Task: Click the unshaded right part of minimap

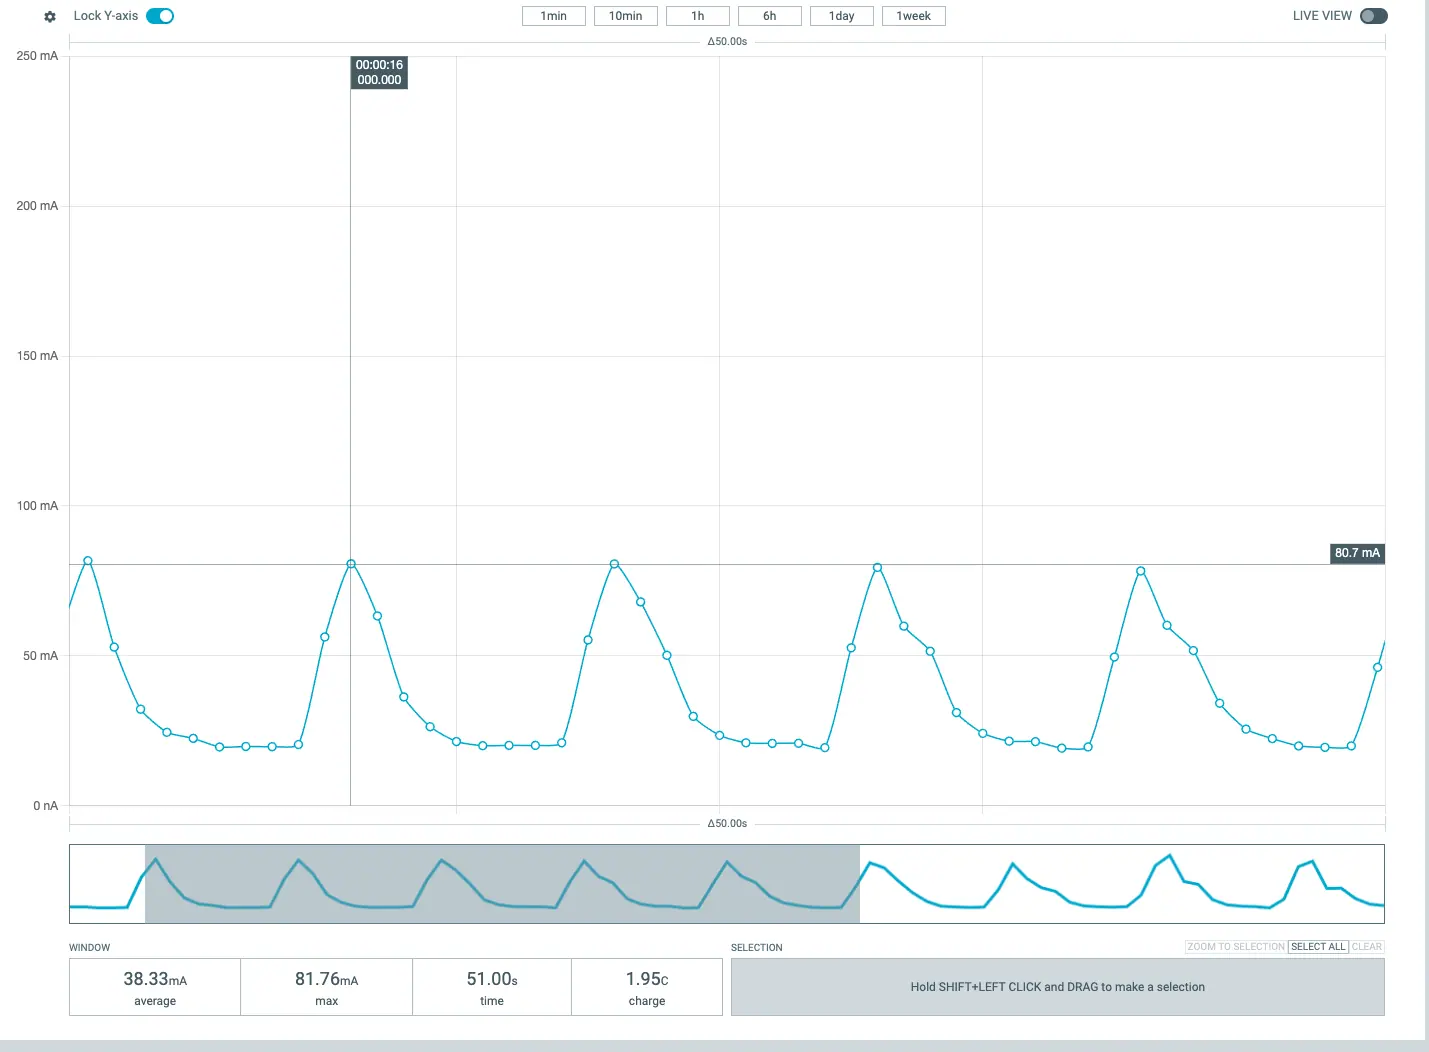Action: click(x=1121, y=884)
